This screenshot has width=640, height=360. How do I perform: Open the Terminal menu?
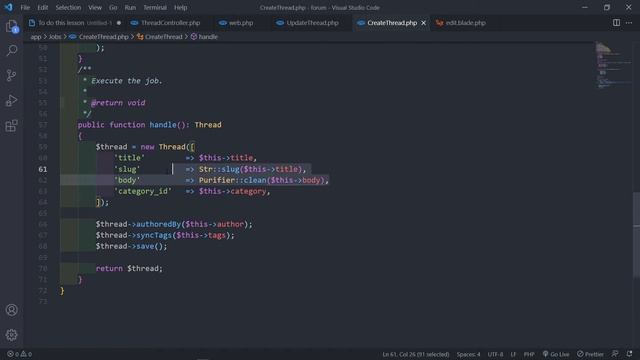click(155, 7)
